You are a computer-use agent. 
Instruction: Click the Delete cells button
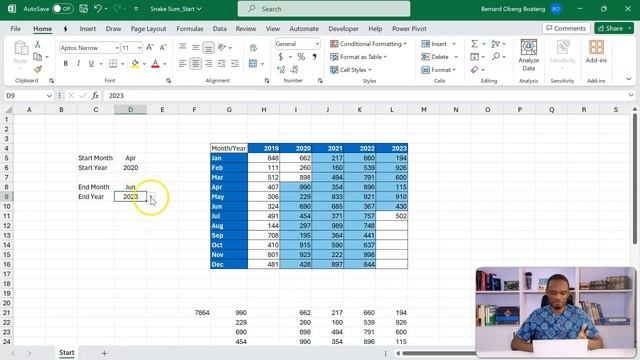point(435,57)
